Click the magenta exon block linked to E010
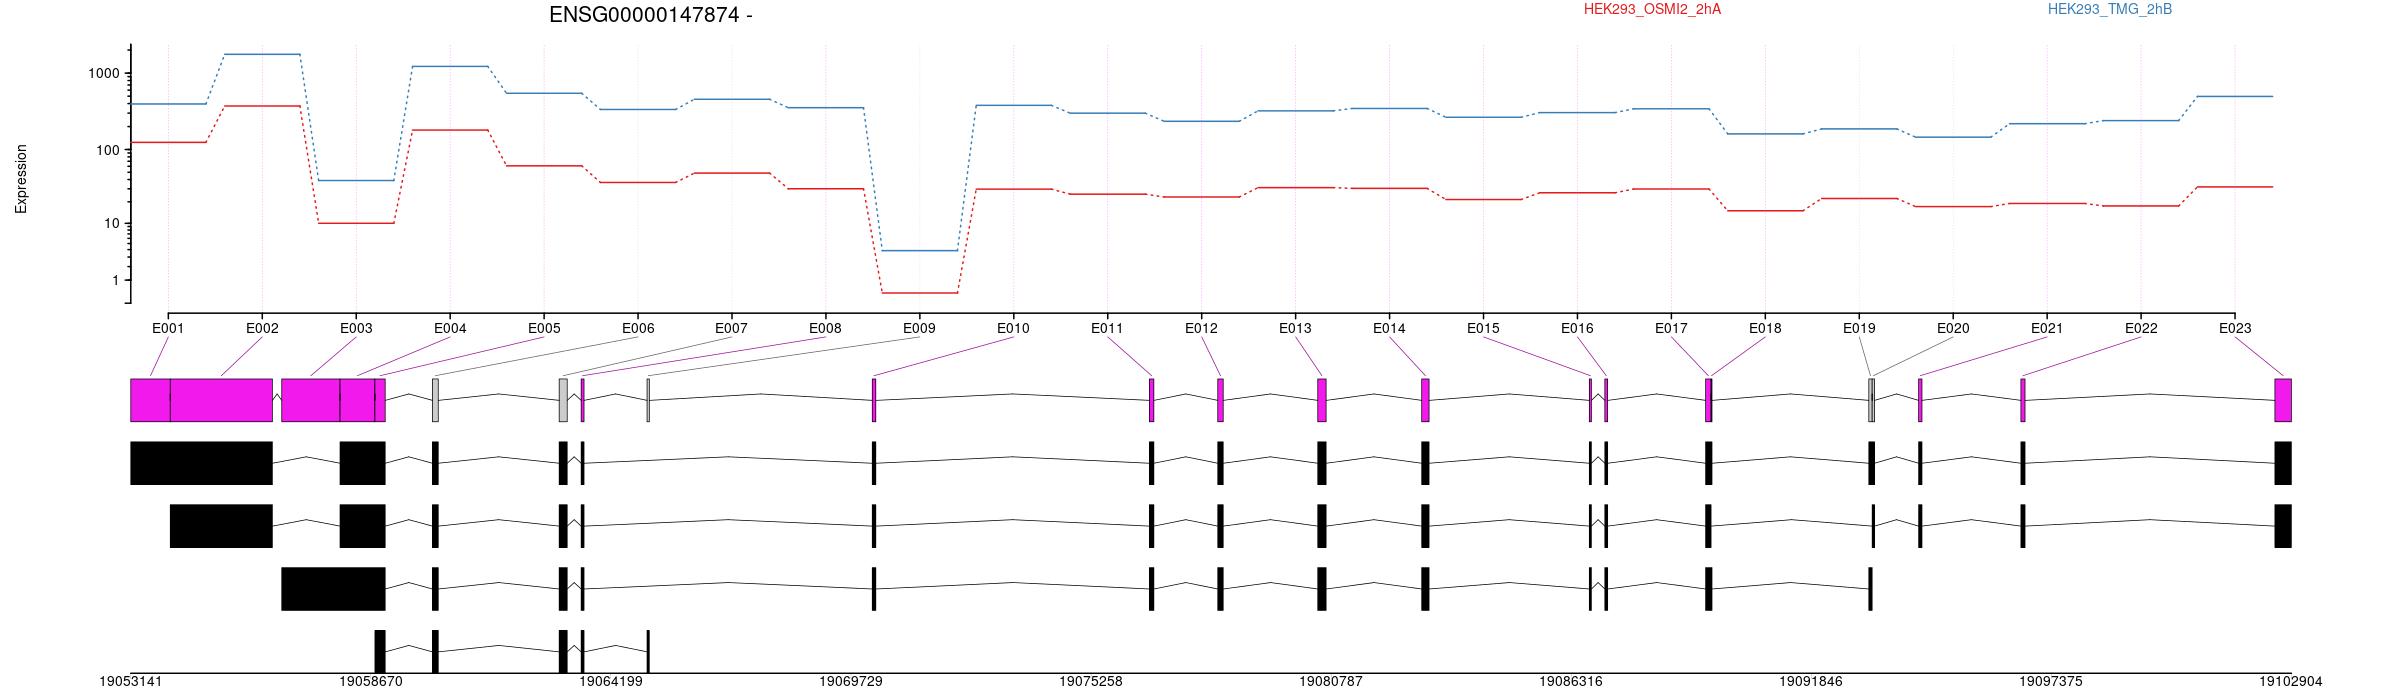Viewport: 2400px width, 700px height. coord(874,400)
